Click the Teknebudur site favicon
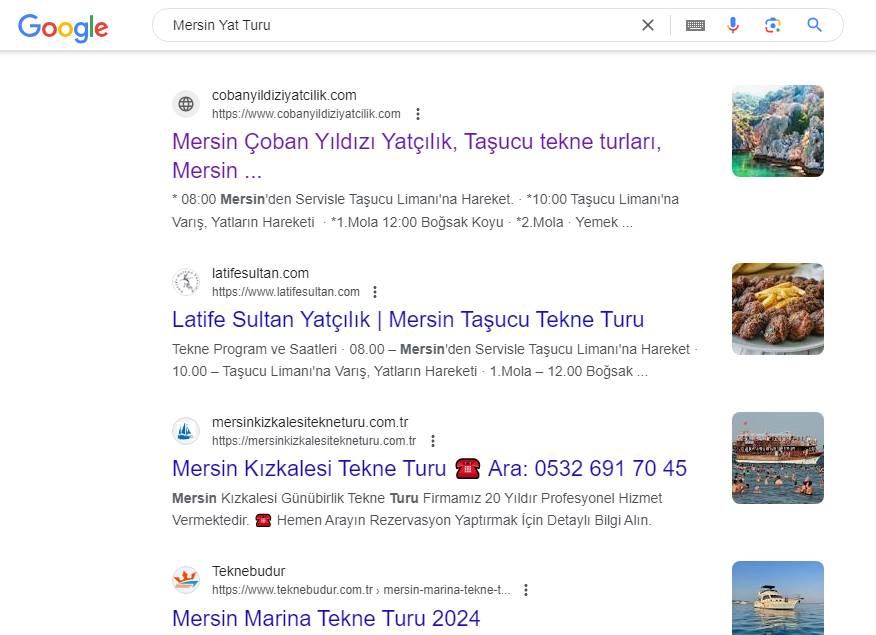Image resolution: width=876 pixels, height=635 pixels. (x=186, y=580)
